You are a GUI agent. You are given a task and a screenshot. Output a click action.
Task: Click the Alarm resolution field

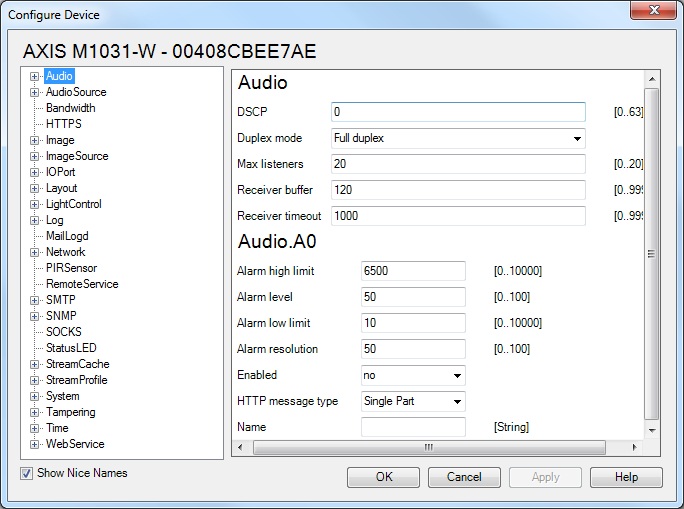coord(413,349)
